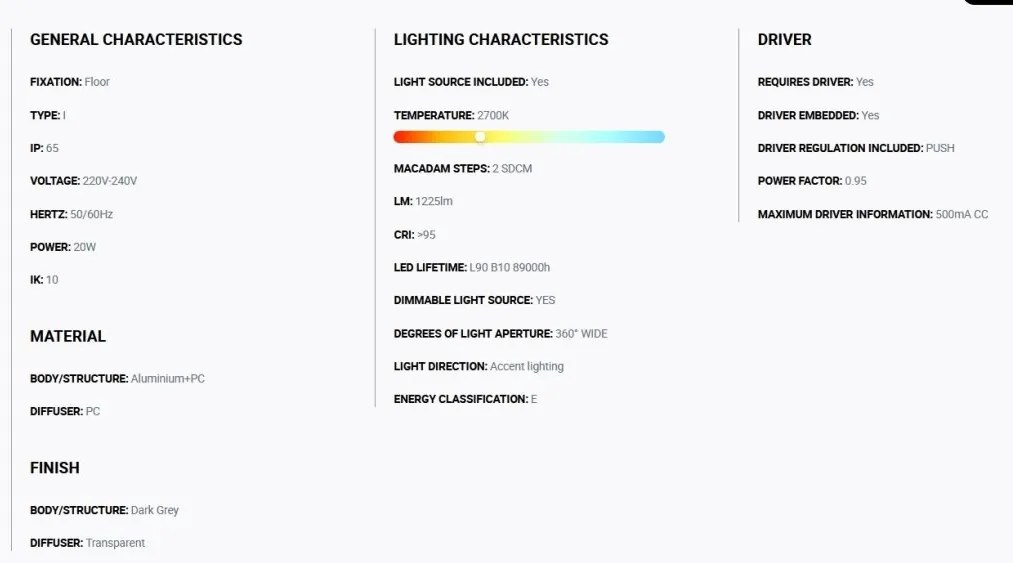
Task: Click the Finish section heading
Action: point(55,468)
